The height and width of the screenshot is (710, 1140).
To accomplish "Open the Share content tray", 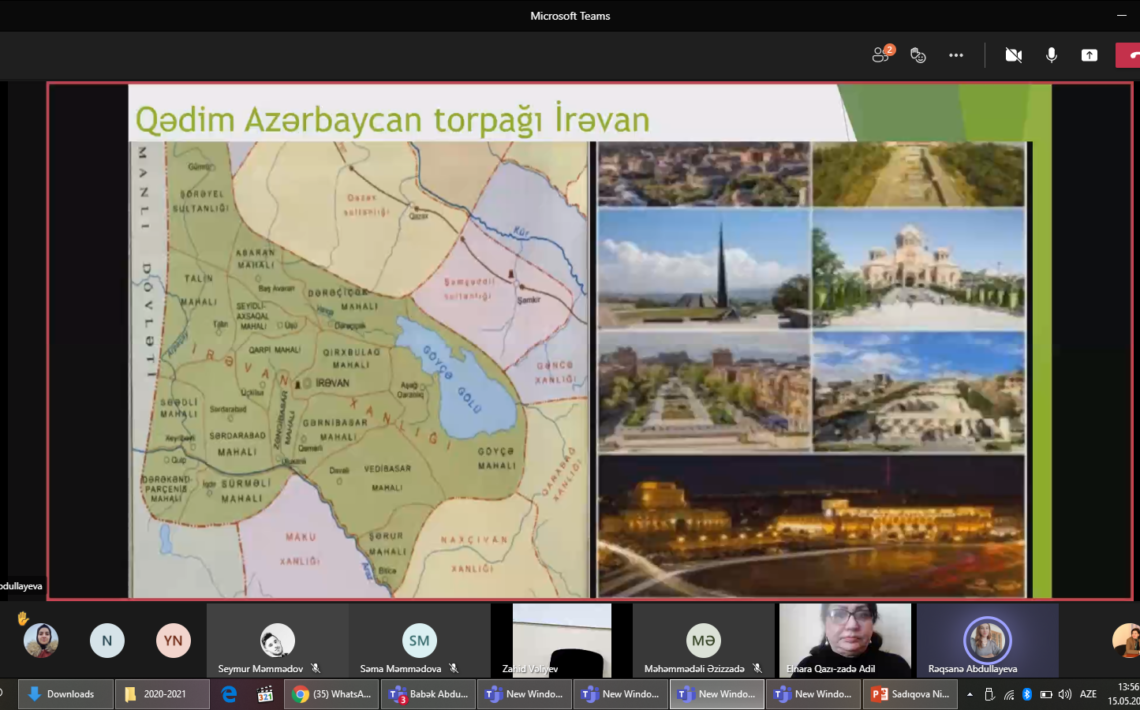I will coord(1089,55).
